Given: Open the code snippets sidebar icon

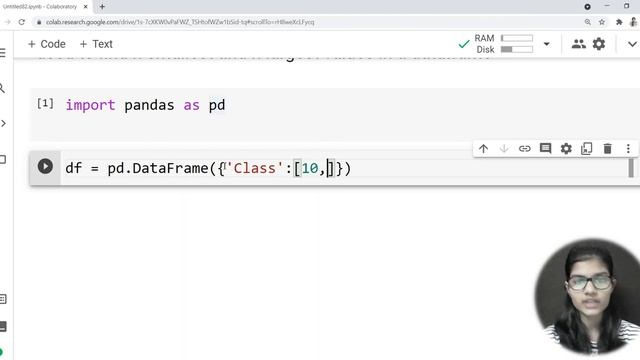Looking at the screenshot, I should click(x=3, y=123).
